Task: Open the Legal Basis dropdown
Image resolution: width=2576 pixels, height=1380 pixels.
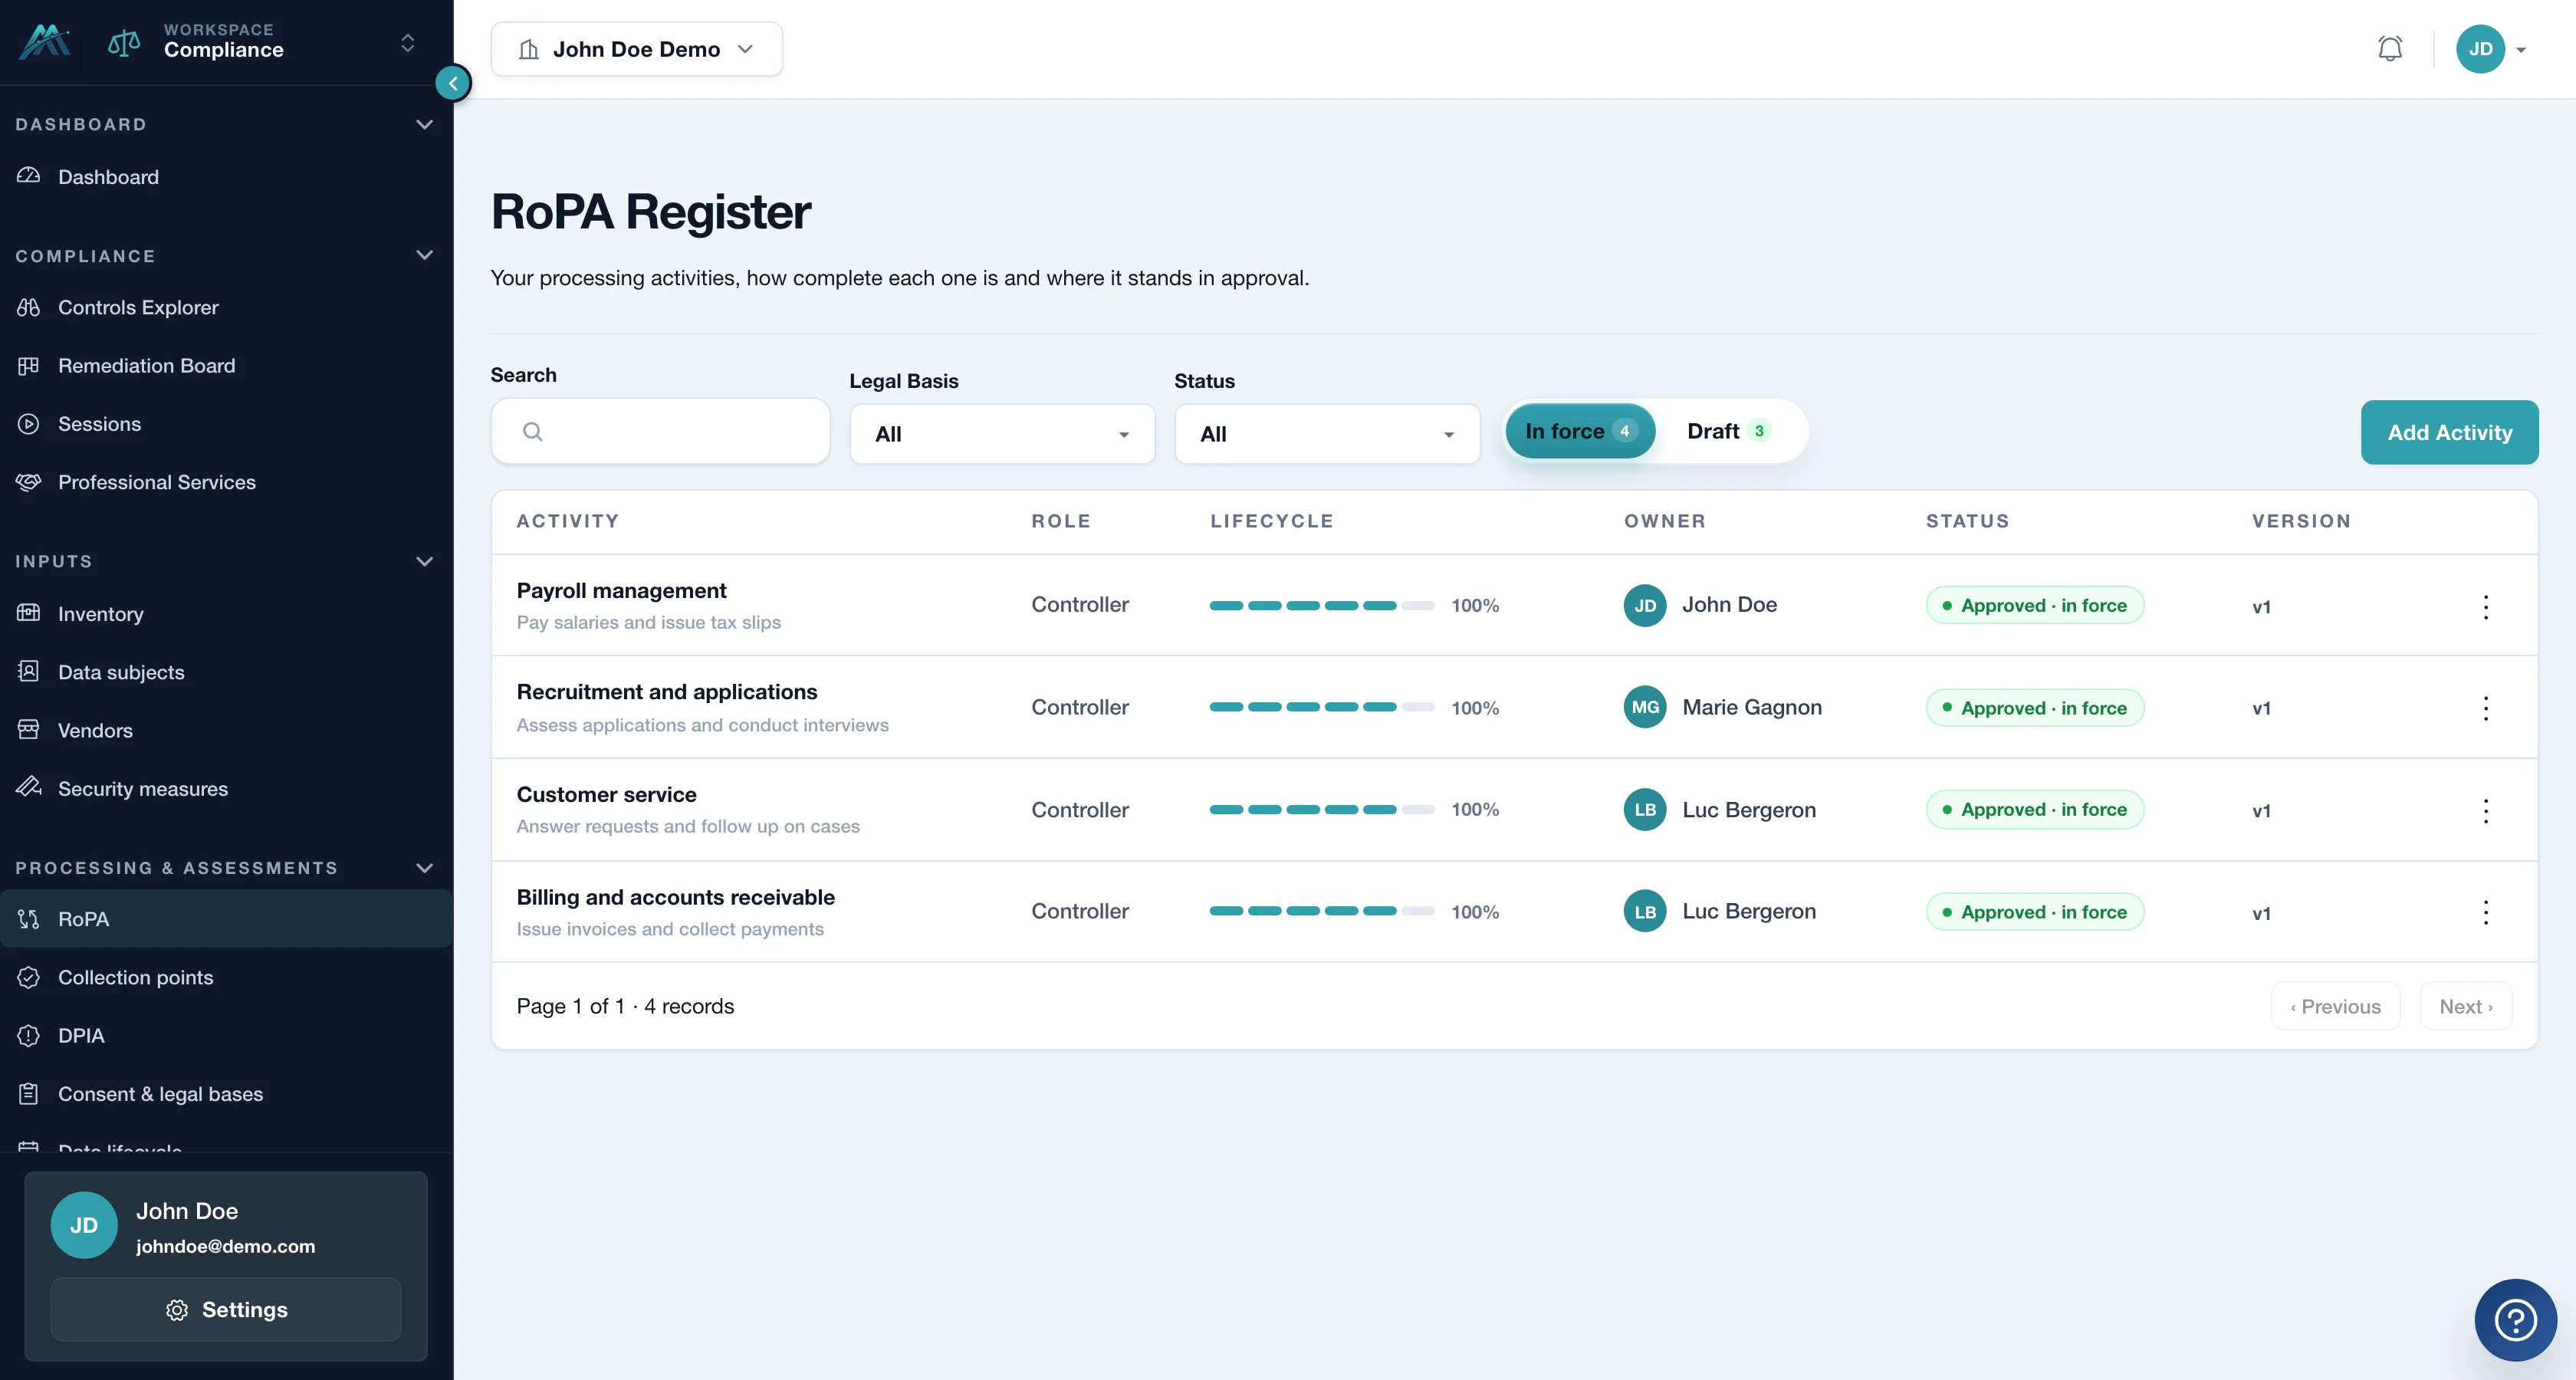Action: click(1002, 434)
